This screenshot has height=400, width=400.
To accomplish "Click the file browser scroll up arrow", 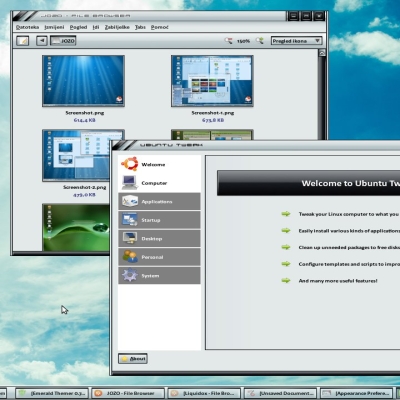I will (322, 53).
